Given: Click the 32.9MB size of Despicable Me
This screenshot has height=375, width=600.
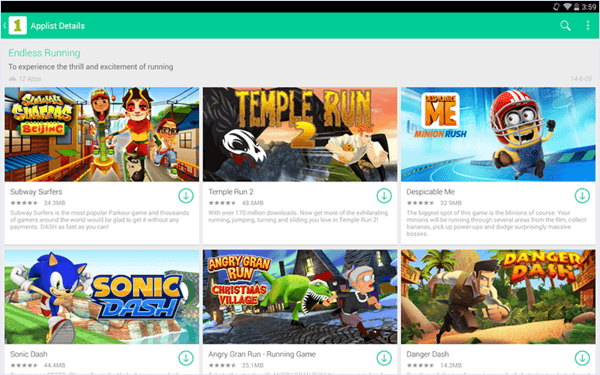Looking at the screenshot, I should tap(451, 203).
